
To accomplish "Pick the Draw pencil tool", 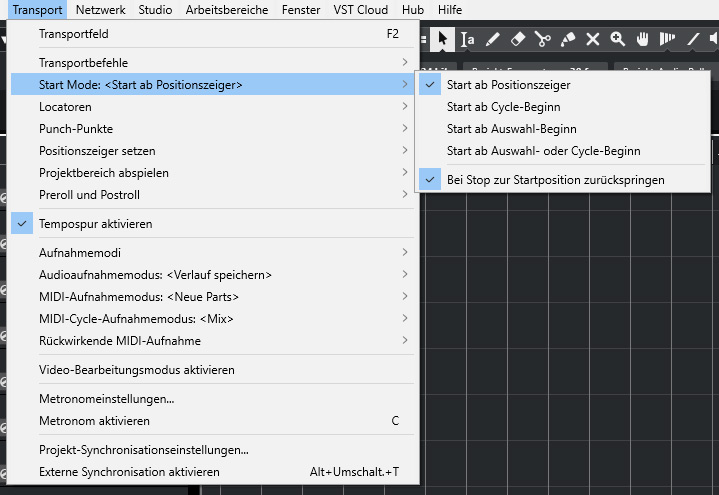I will pyautogui.click(x=492, y=39).
